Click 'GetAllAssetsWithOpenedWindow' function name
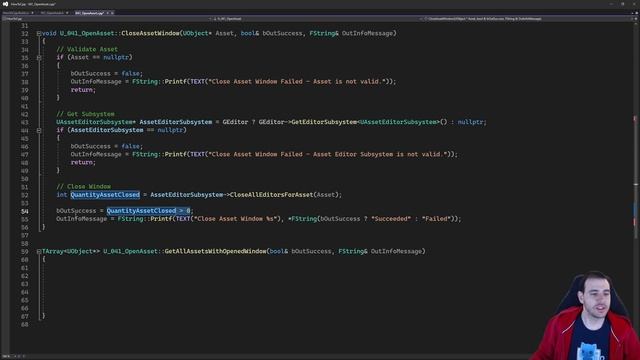640x360 pixels. (x=216, y=251)
